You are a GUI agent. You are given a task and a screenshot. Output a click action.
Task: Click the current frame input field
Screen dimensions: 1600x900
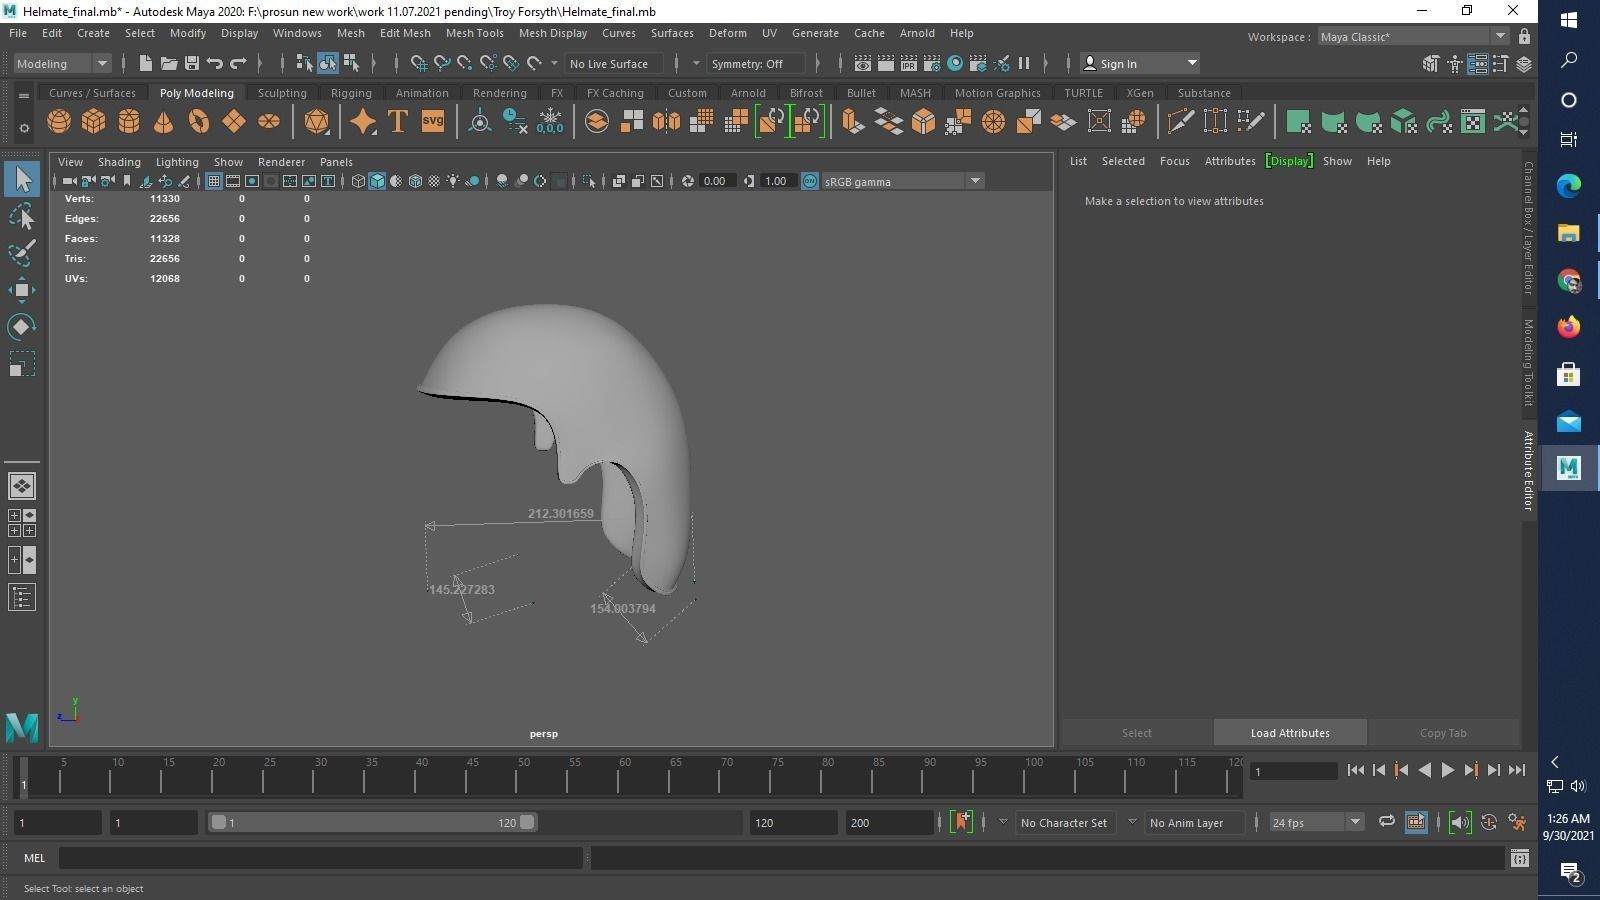[1294, 771]
